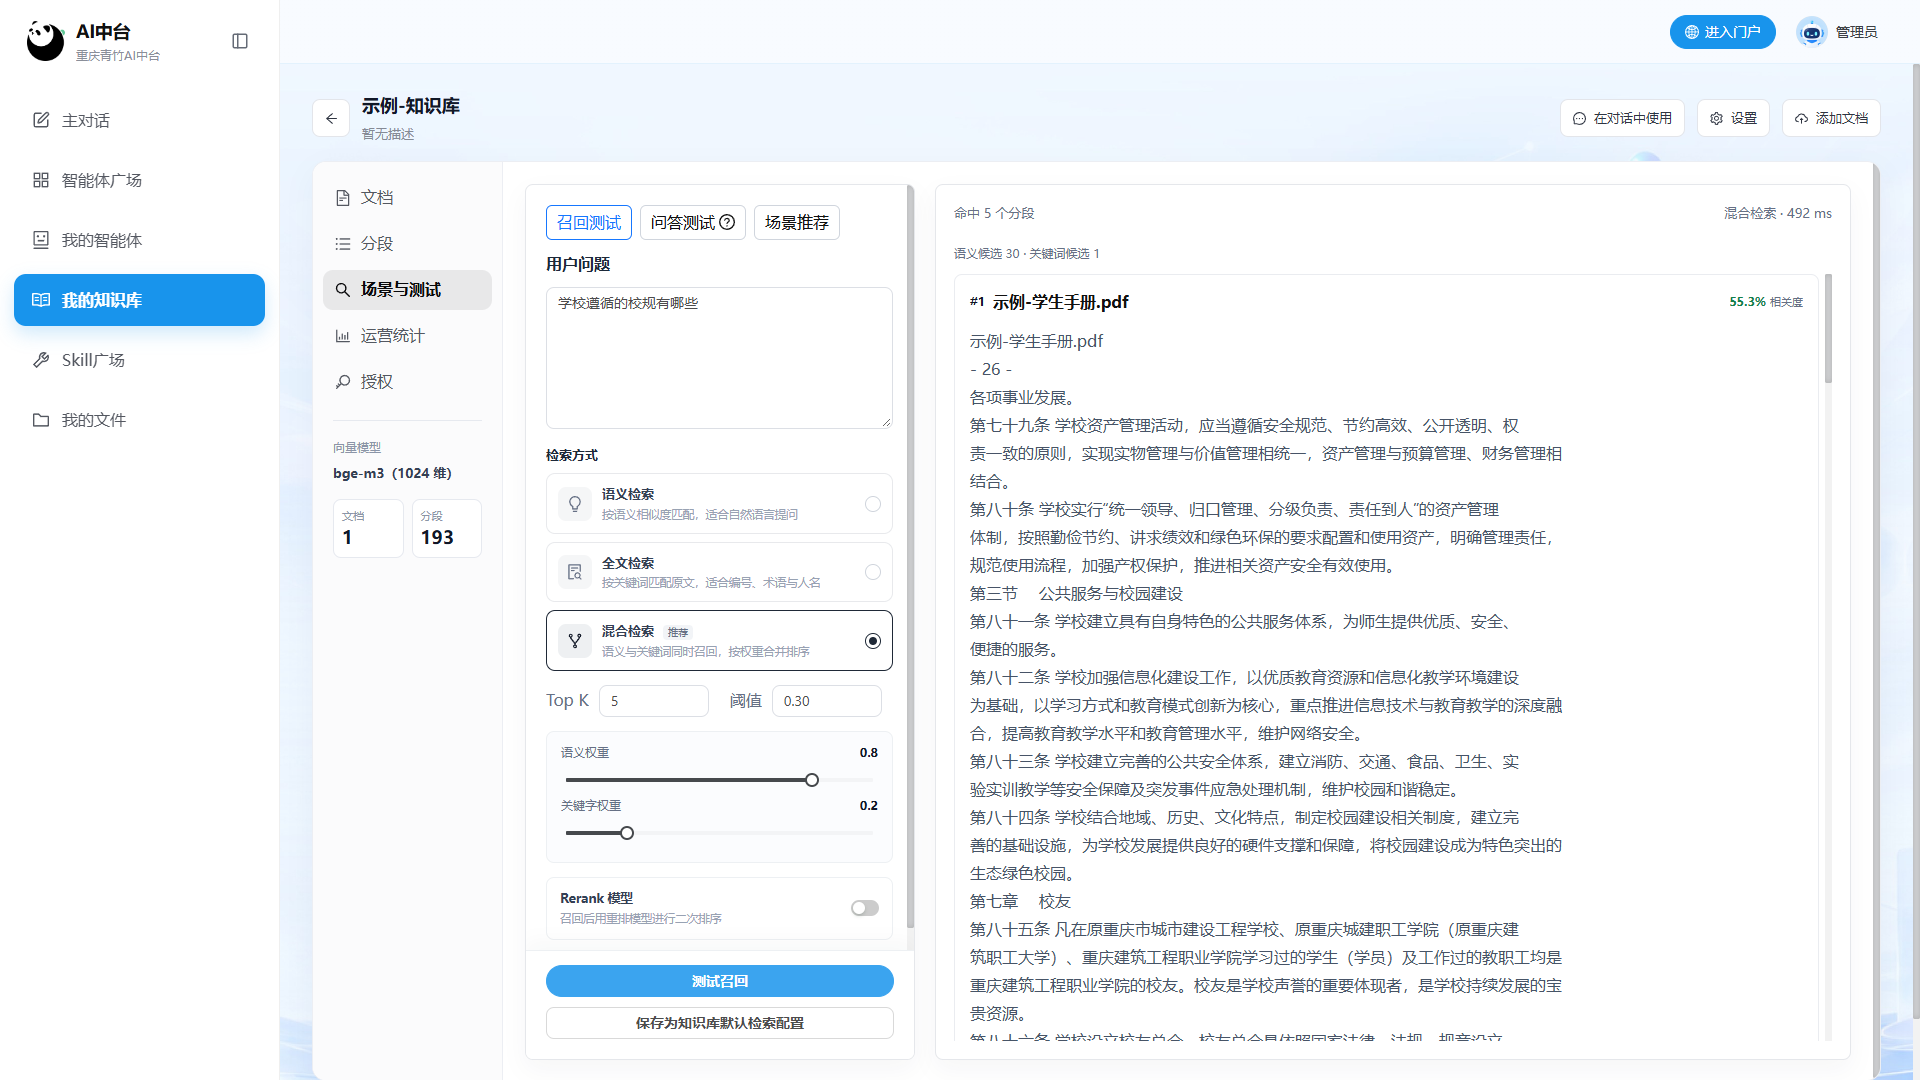
Task: Collapse sidebar with panel toggle icon
Action: [240, 41]
